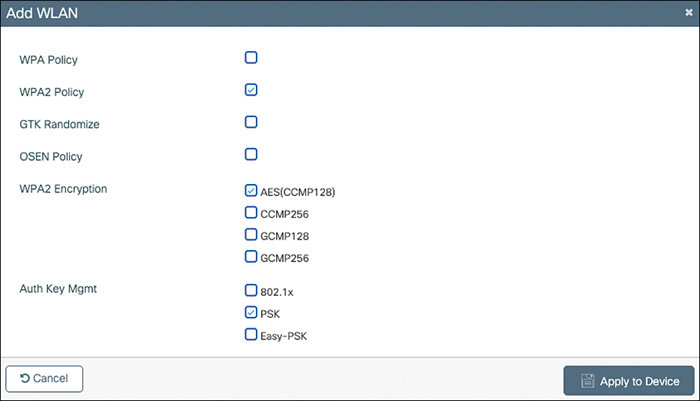The width and height of the screenshot is (700, 401).
Task: Turn on GTK Randomize checkbox
Action: pos(251,122)
